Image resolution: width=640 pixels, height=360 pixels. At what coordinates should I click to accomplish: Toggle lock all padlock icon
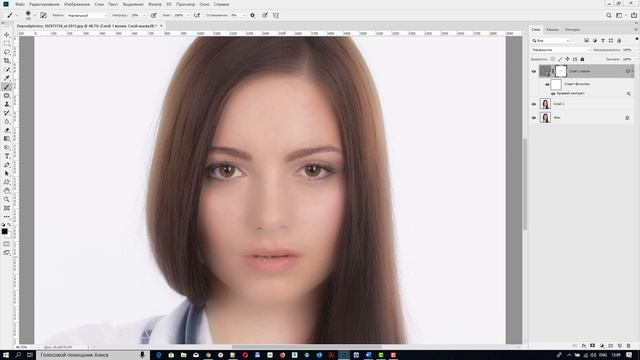point(582,59)
